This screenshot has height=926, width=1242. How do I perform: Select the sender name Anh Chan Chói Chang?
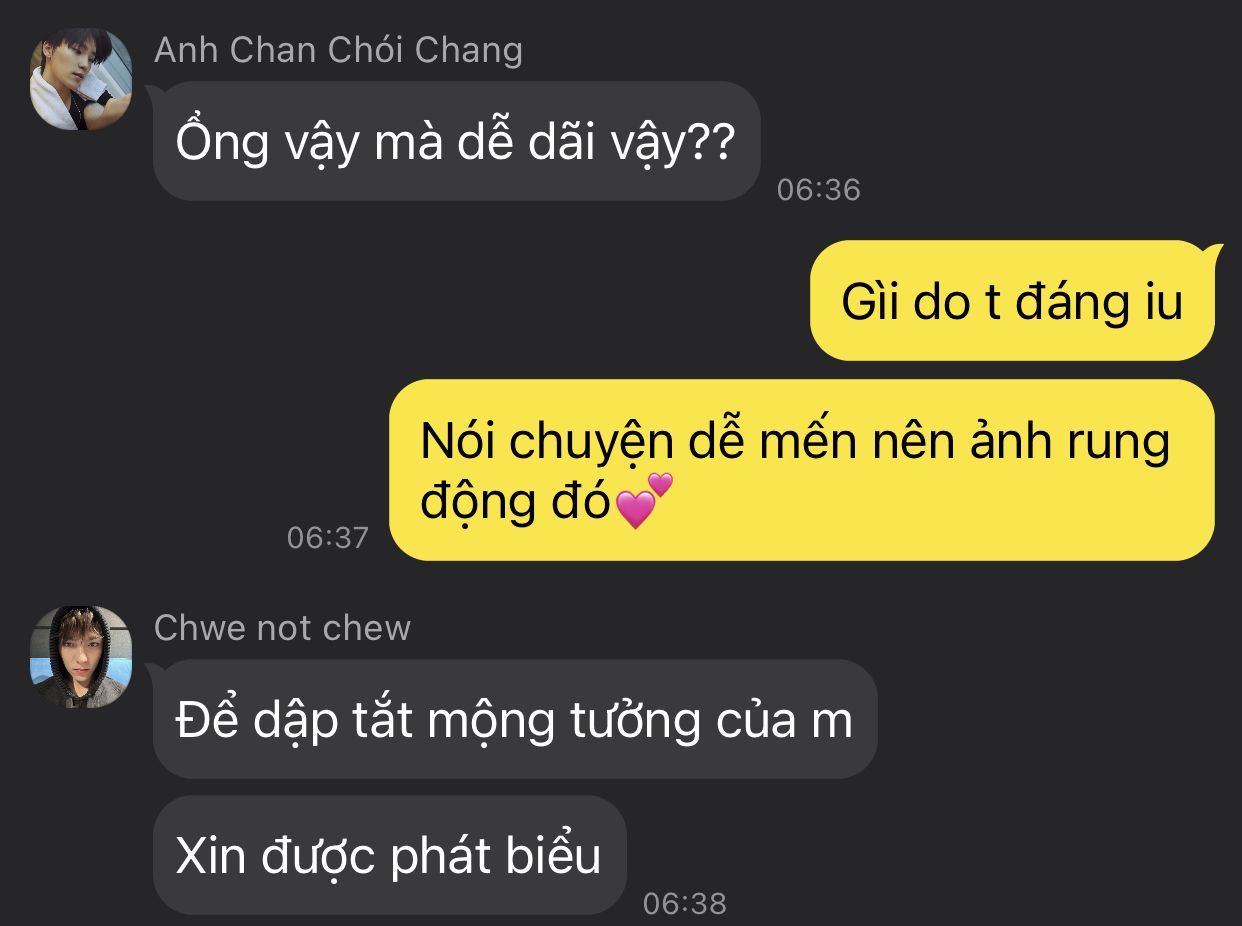click(x=338, y=50)
